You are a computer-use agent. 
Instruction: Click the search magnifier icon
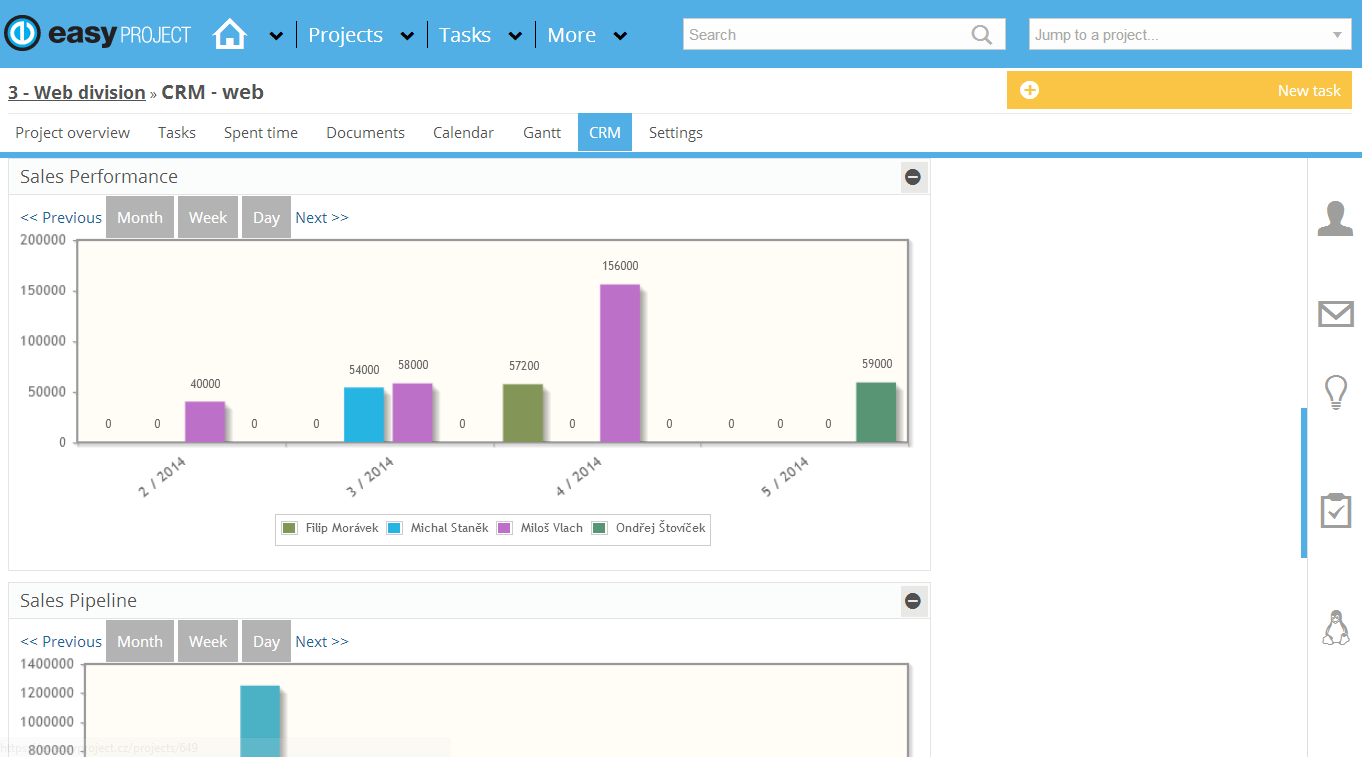(x=982, y=34)
